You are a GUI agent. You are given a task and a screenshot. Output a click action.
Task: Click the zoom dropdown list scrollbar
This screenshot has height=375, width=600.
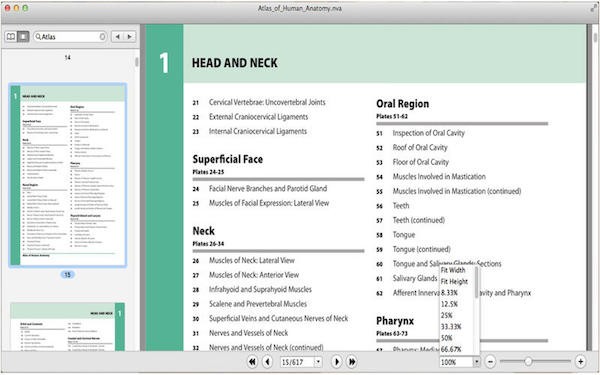[x=477, y=282]
